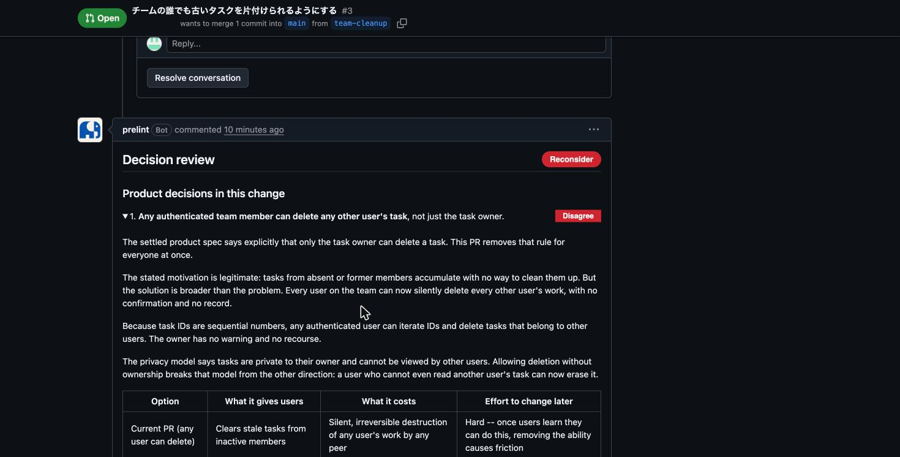The height and width of the screenshot is (457, 900).
Task: Click the red Disagree label
Action: click(578, 216)
